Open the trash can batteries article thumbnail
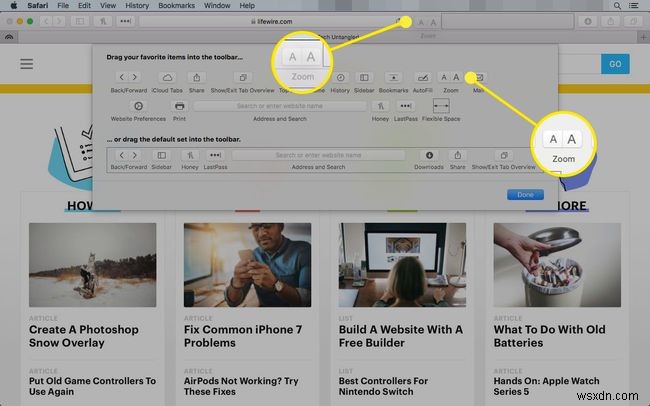 [x=557, y=265]
